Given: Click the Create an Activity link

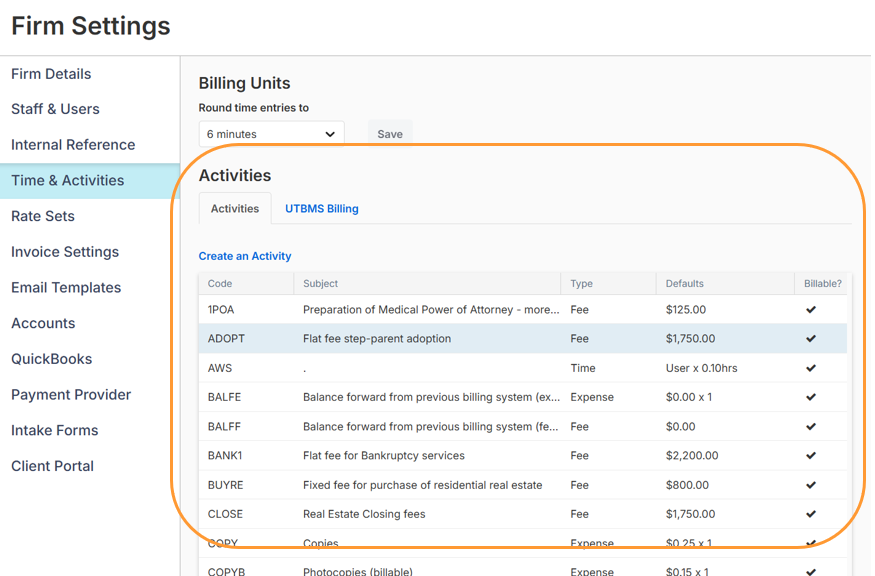Looking at the screenshot, I should pyautogui.click(x=245, y=256).
